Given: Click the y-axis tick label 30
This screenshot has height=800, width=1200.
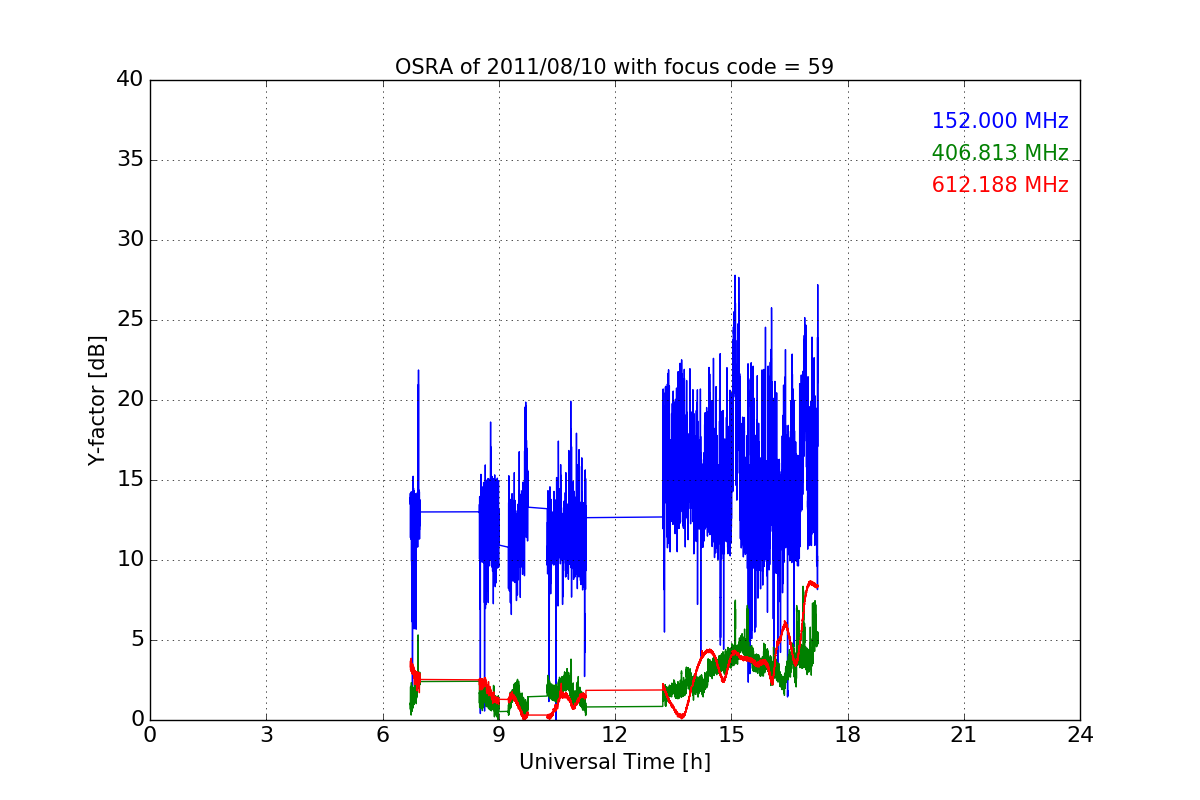Looking at the screenshot, I should (x=130, y=240).
